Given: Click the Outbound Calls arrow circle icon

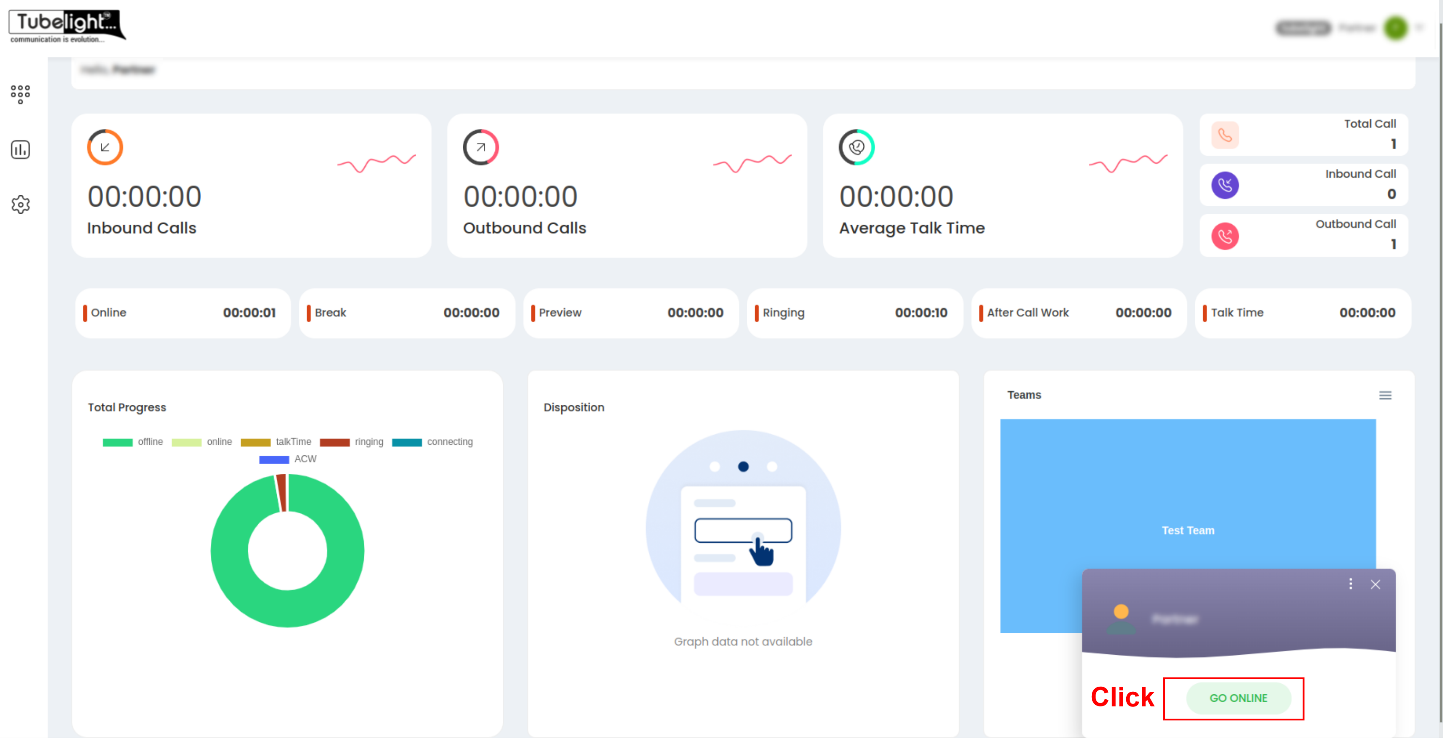Looking at the screenshot, I should click(481, 147).
